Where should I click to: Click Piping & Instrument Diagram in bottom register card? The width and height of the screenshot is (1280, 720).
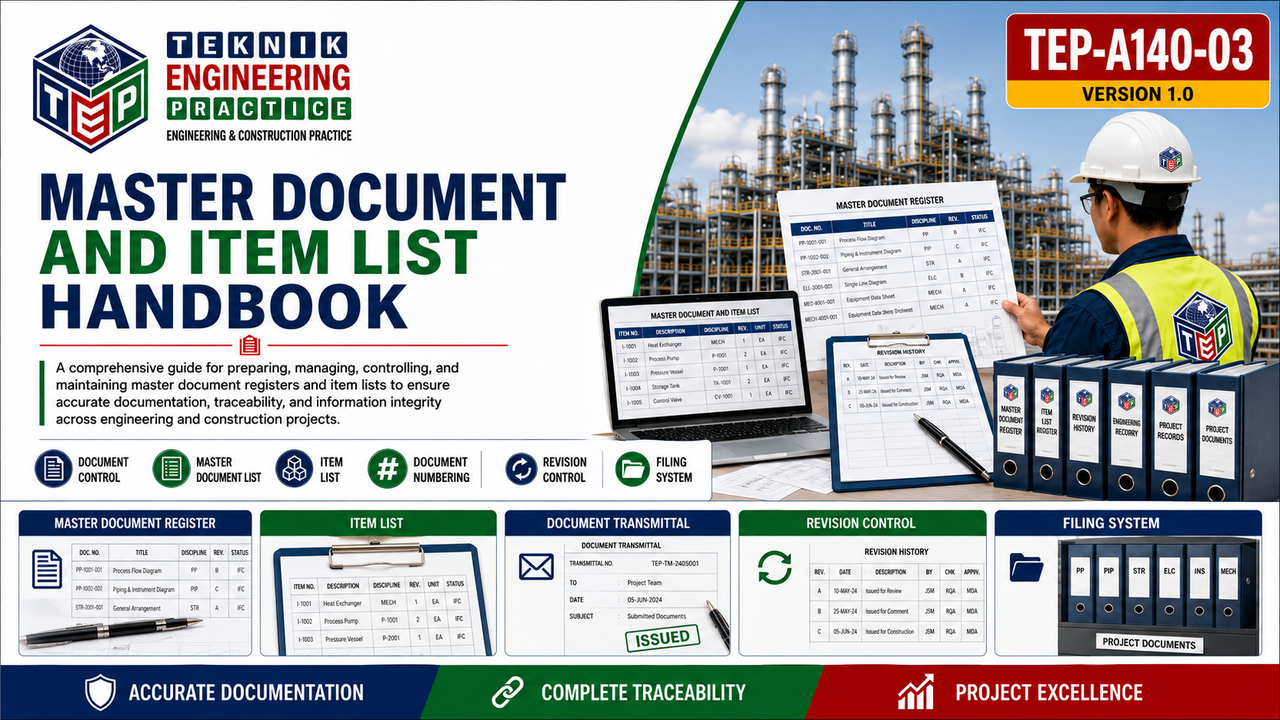pyautogui.click(x=143, y=589)
